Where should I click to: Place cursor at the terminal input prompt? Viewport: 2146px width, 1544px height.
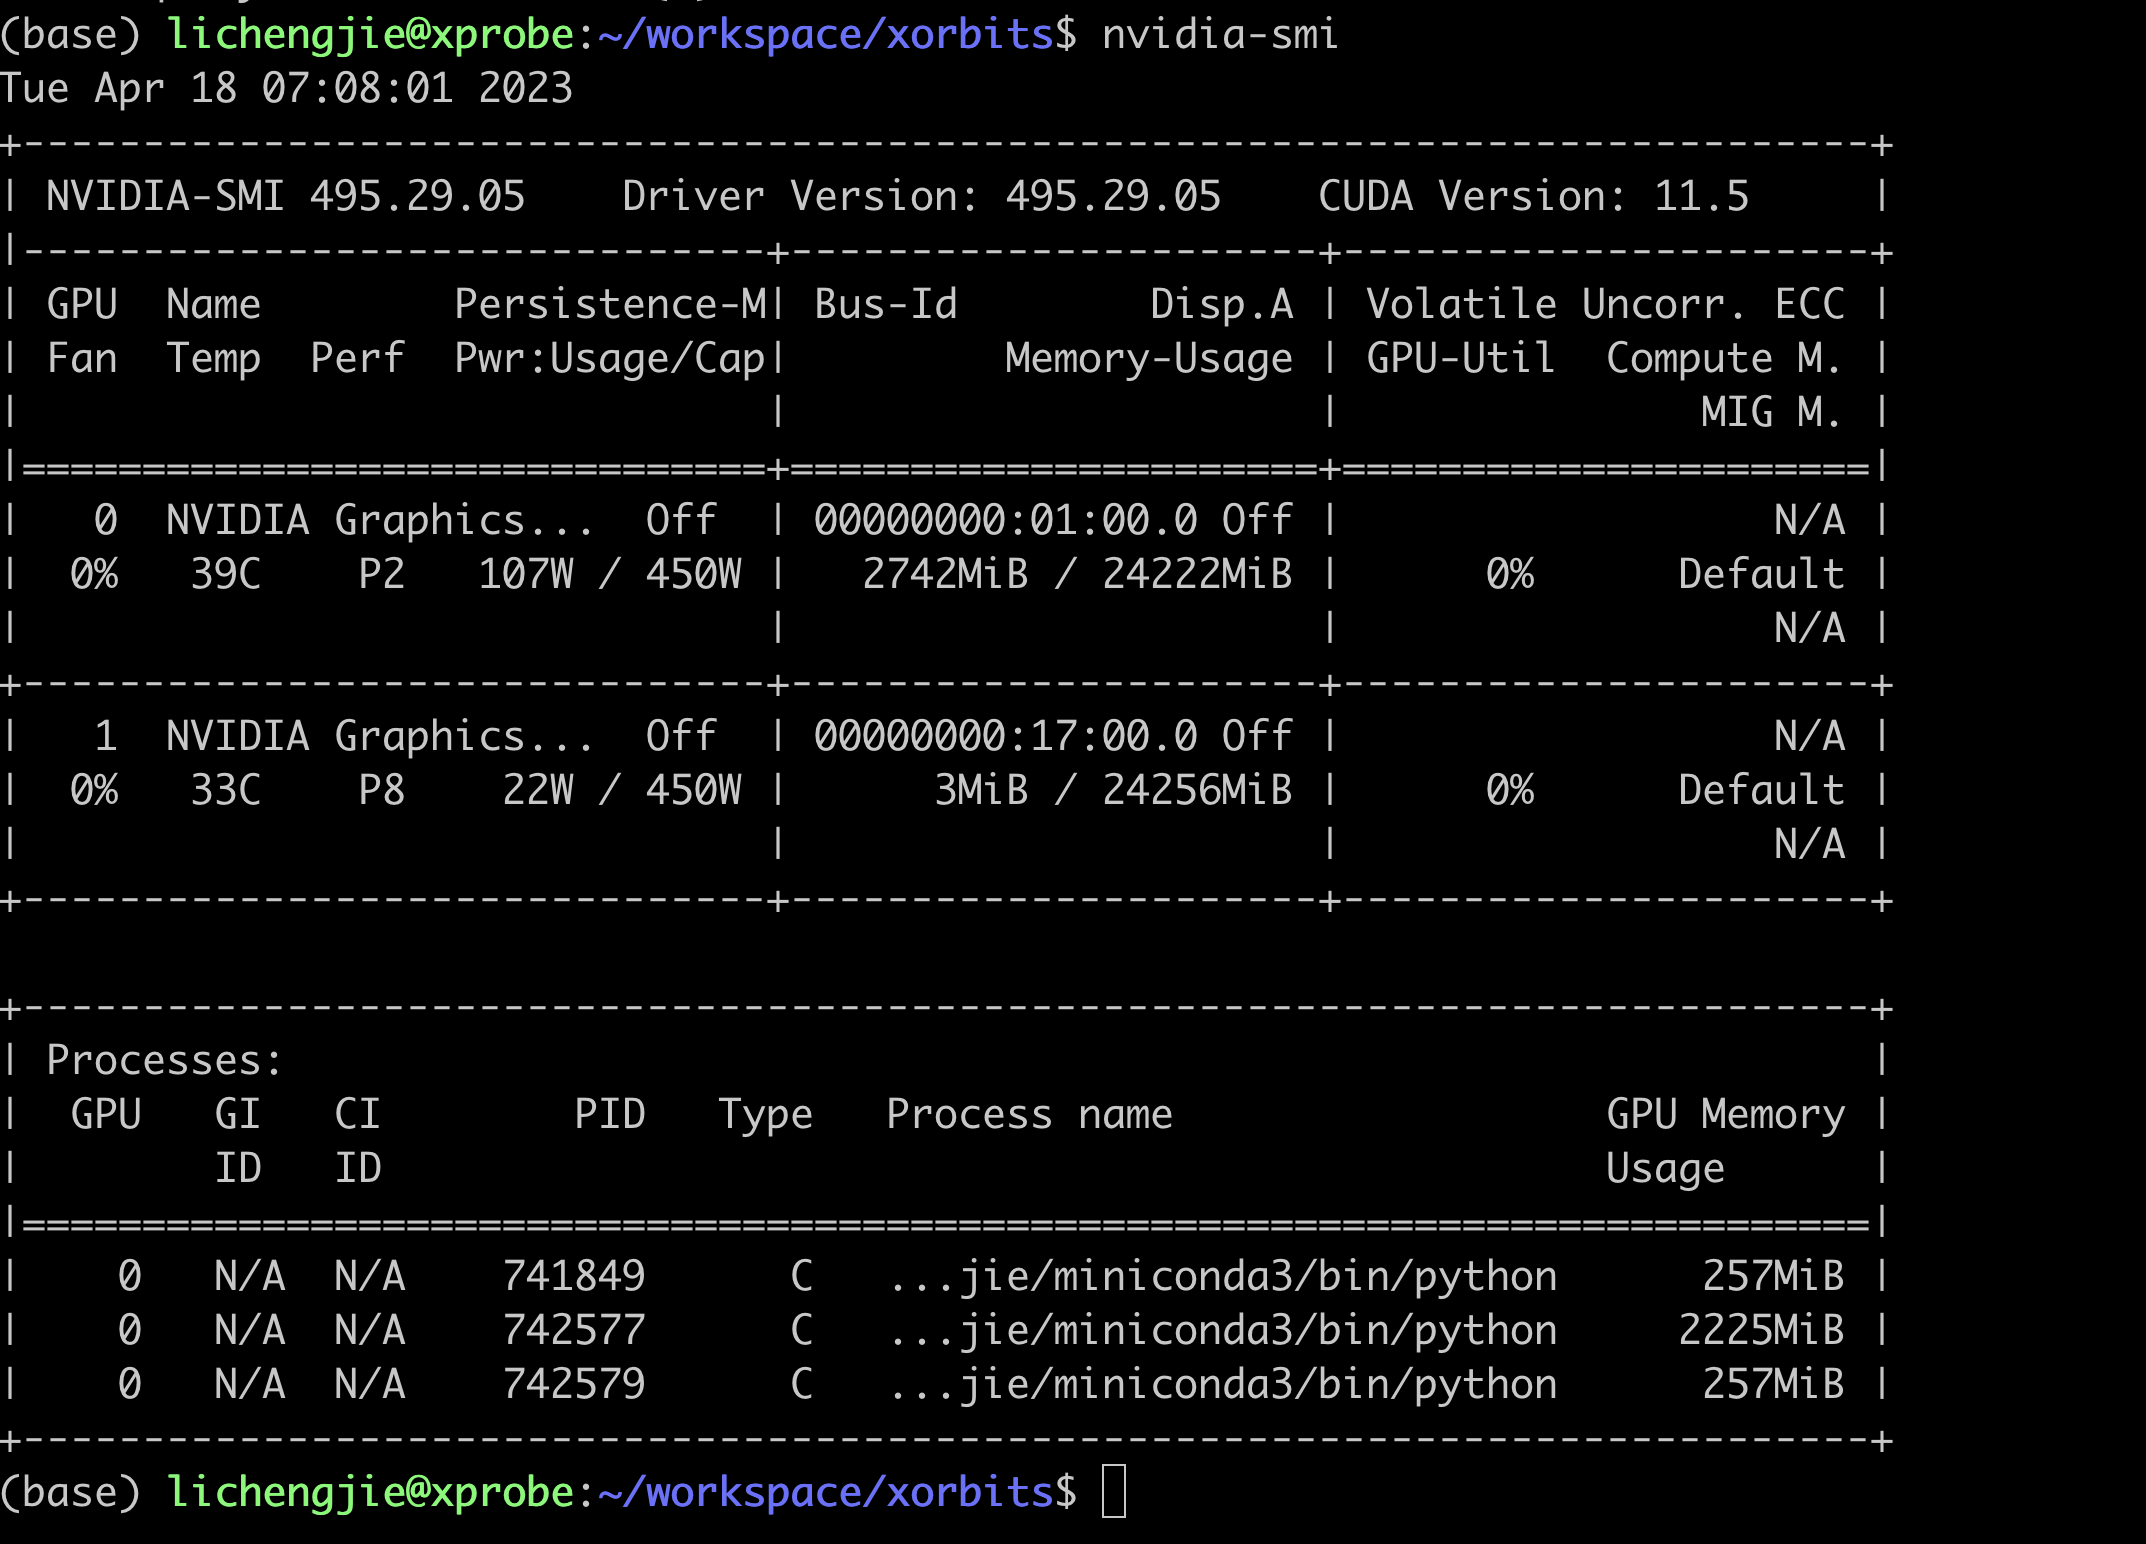tap(1115, 1491)
